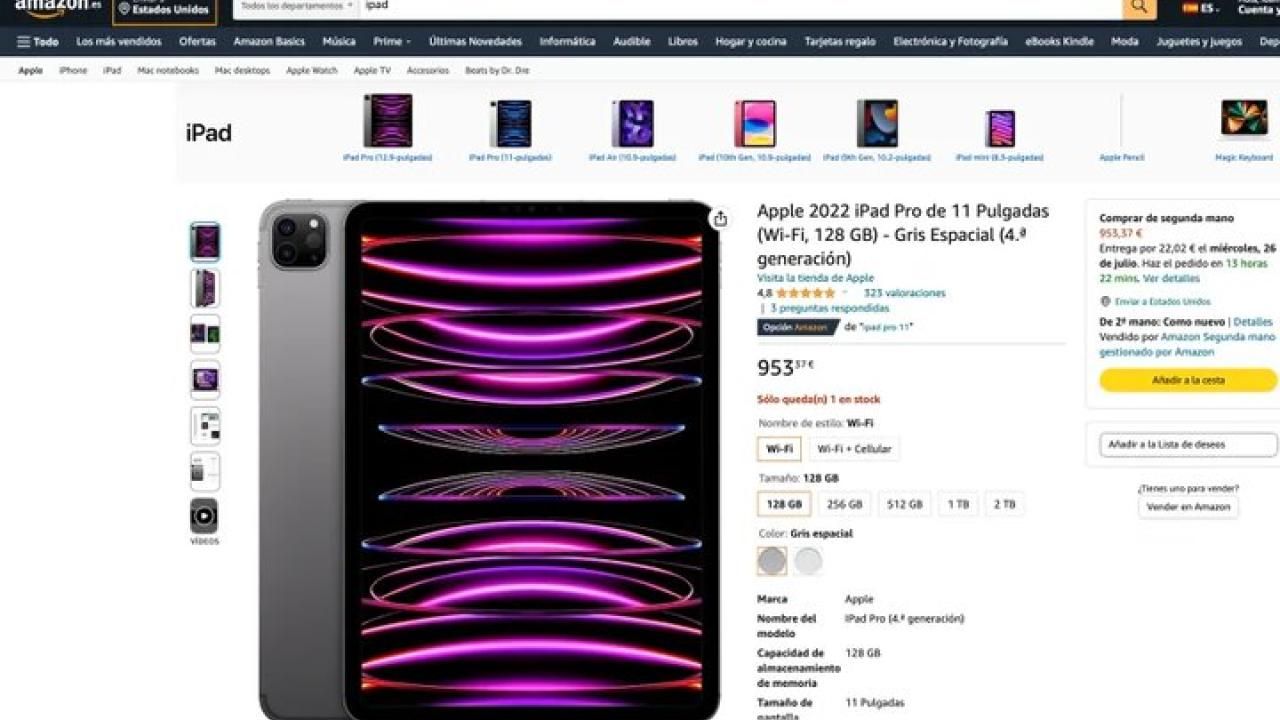The image size is (1280, 720).
Task: Expand rating breakdown arrow beside stars
Action: [845, 293]
